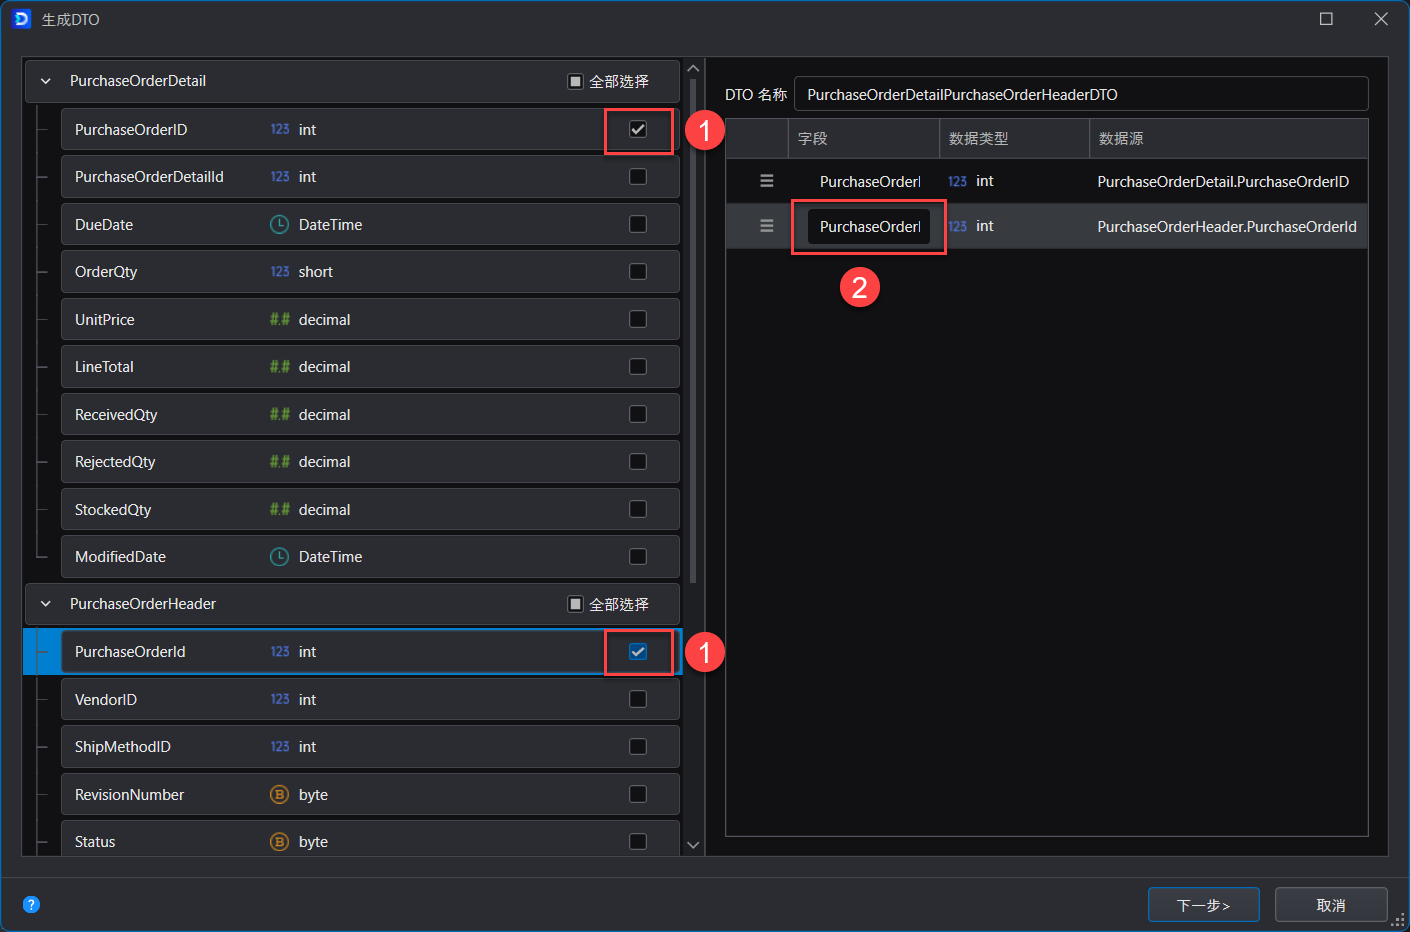Check the ModifiedDate checkbox
The image size is (1410, 932).
pos(638,557)
